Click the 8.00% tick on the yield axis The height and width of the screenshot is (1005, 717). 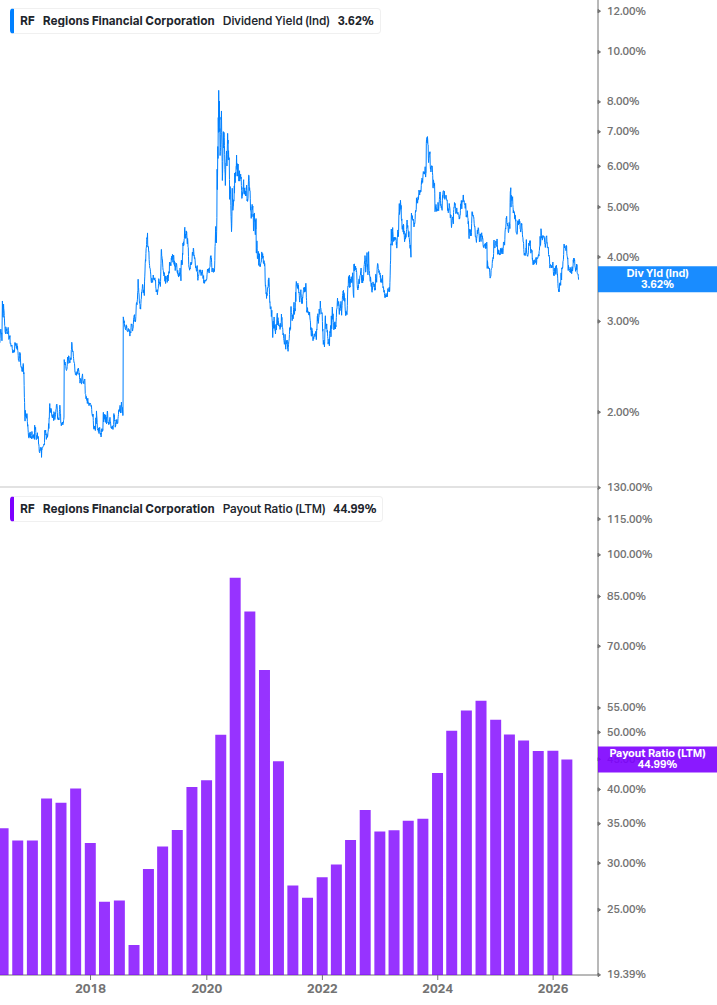pos(623,101)
